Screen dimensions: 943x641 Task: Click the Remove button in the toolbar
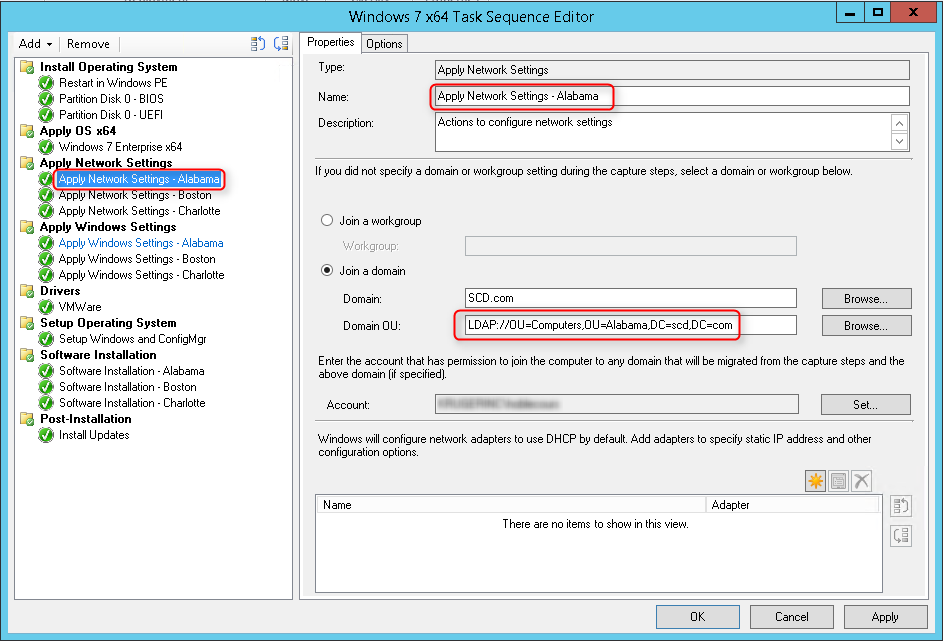tap(88, 43)
